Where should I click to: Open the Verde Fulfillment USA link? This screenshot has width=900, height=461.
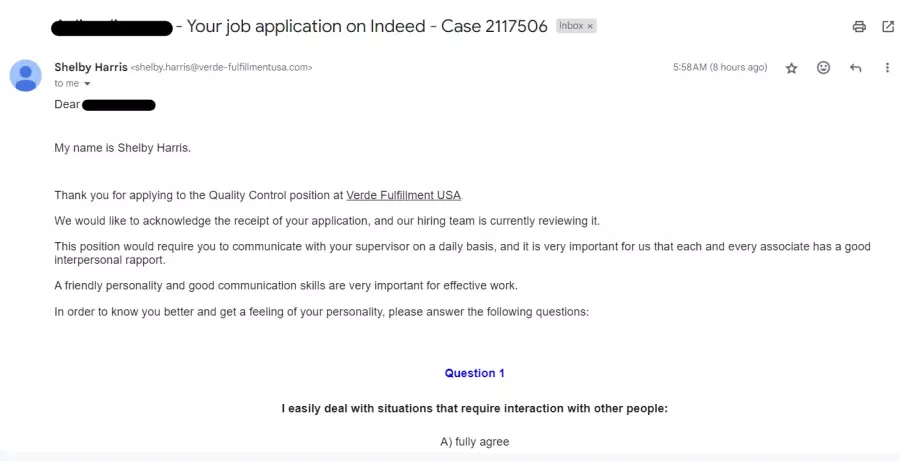(x=404, y=195)
